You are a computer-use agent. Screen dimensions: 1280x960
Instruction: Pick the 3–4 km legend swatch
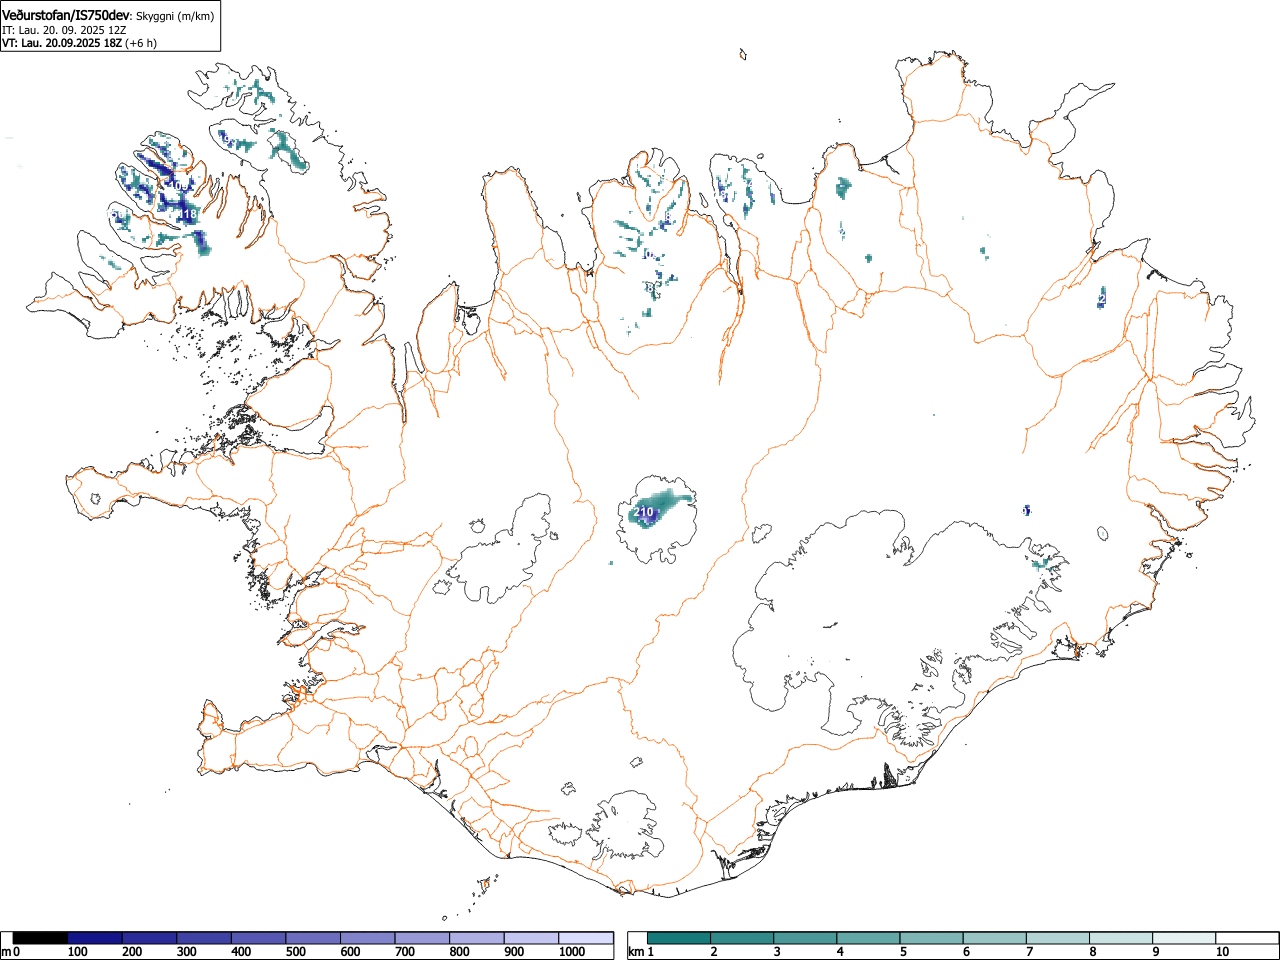806,938
